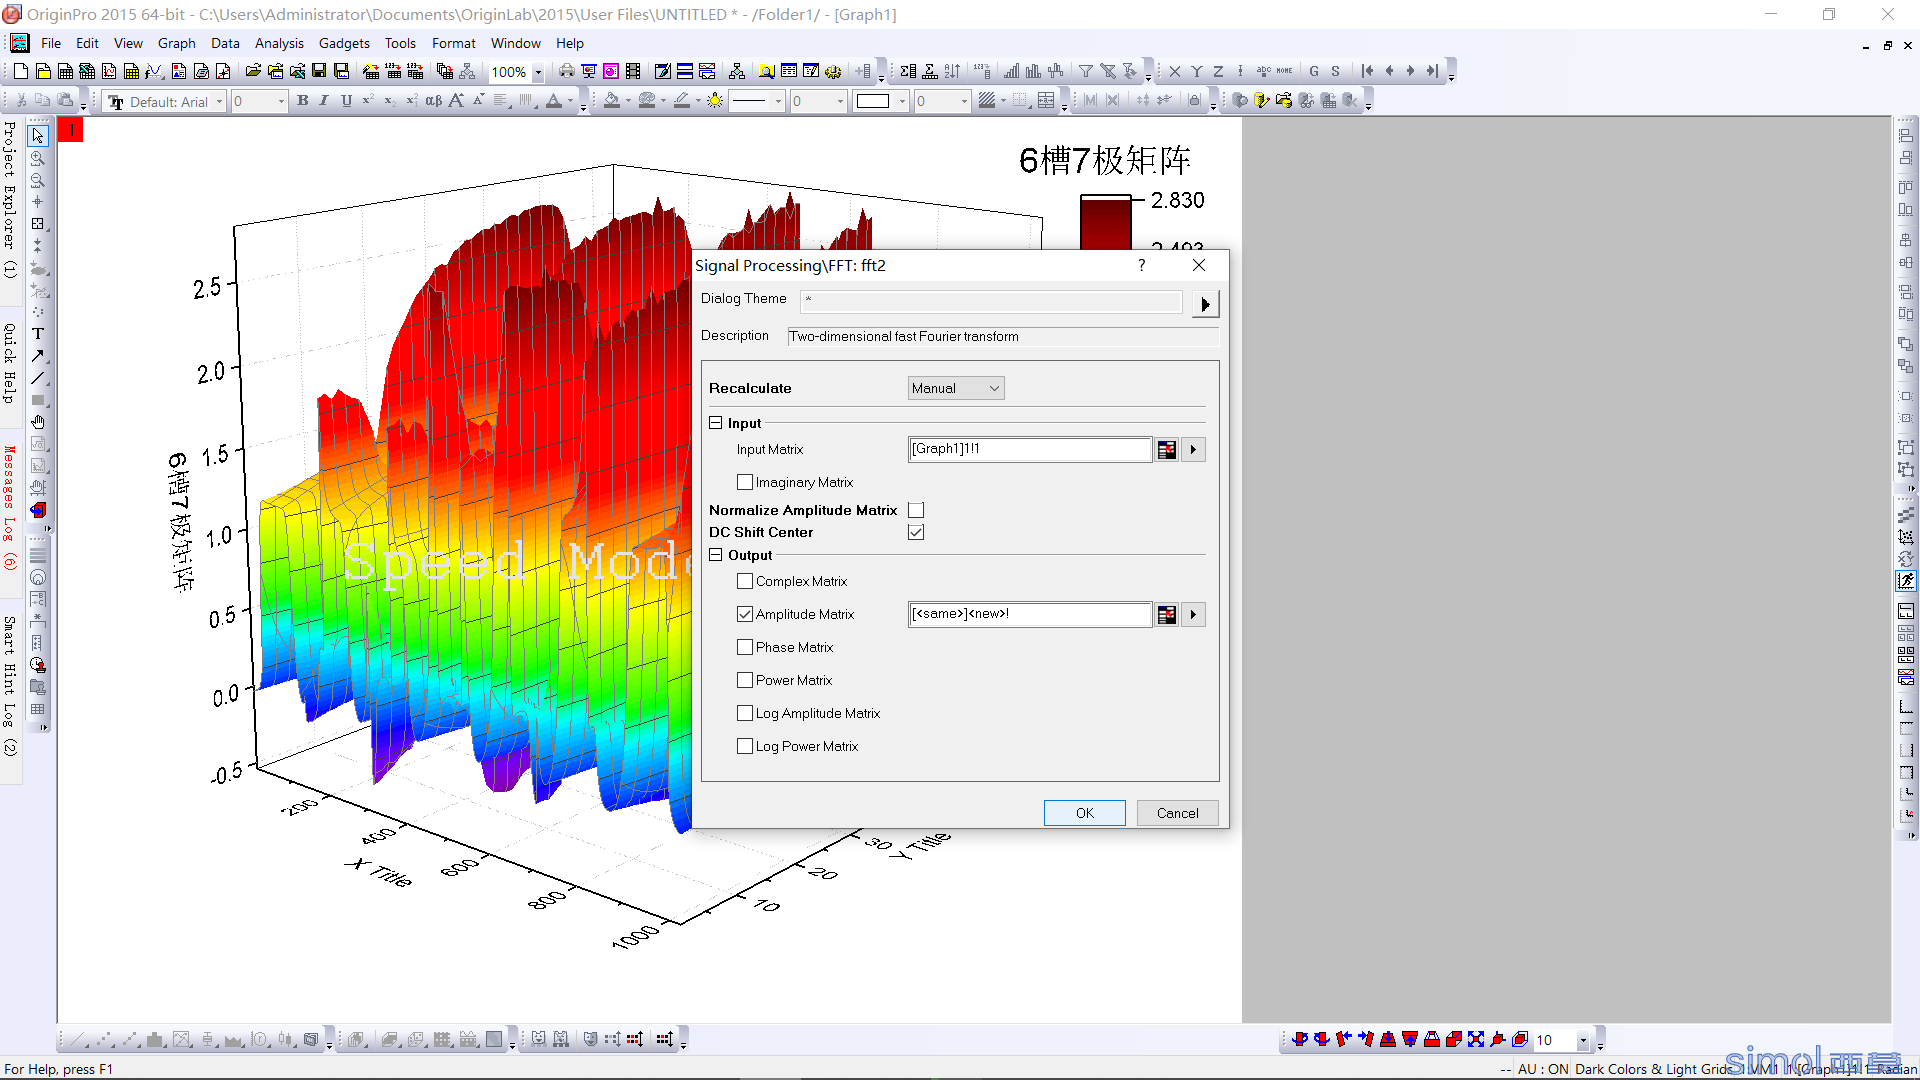
Task: Click the Add Filter funnel icon
Action: coord(1085,71)
